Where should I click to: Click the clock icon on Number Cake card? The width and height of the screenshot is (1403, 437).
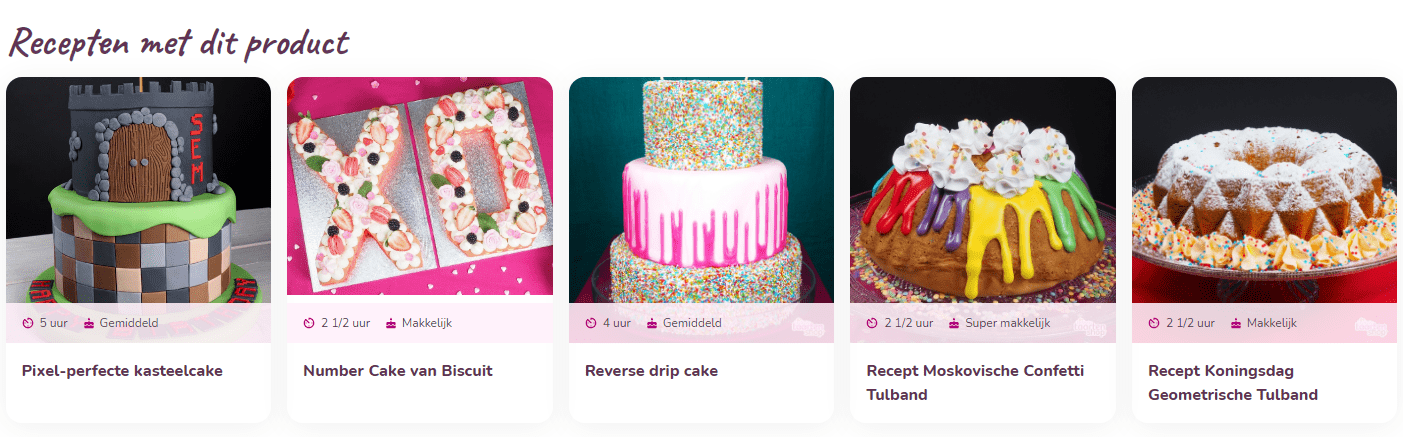pos(309,323)
